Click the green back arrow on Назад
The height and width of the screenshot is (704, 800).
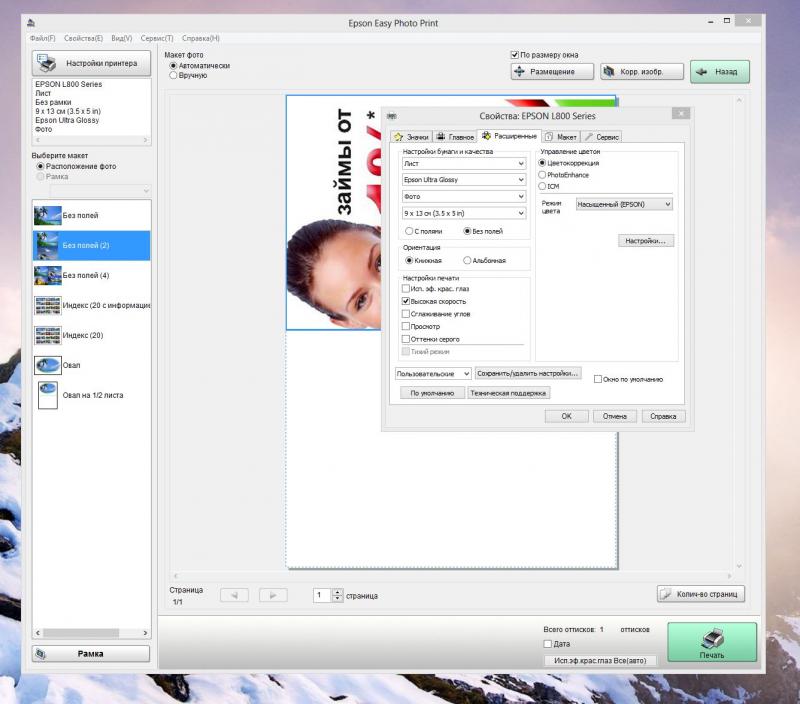[x=702, y=72]
